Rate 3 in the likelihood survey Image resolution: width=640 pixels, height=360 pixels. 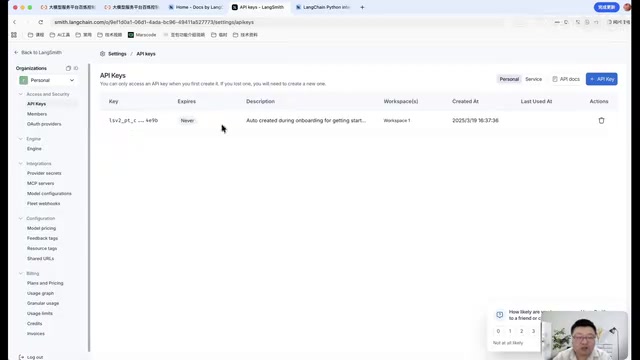point(533,331)
